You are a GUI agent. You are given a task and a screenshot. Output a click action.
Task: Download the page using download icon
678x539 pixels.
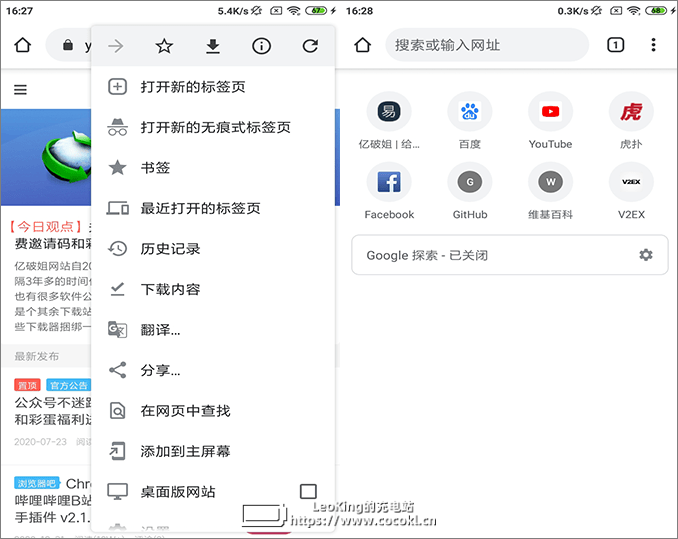[x=213, y=46]
